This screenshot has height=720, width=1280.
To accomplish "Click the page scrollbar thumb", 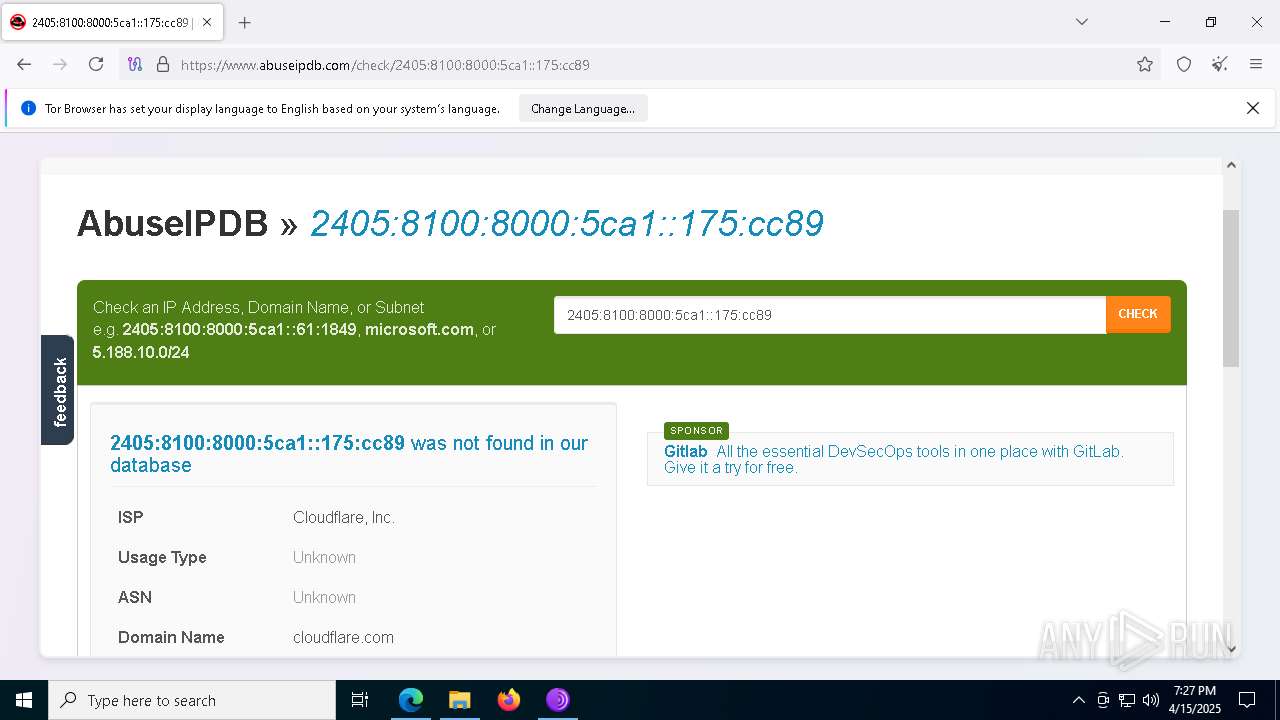I will [x=1231, y=288].
